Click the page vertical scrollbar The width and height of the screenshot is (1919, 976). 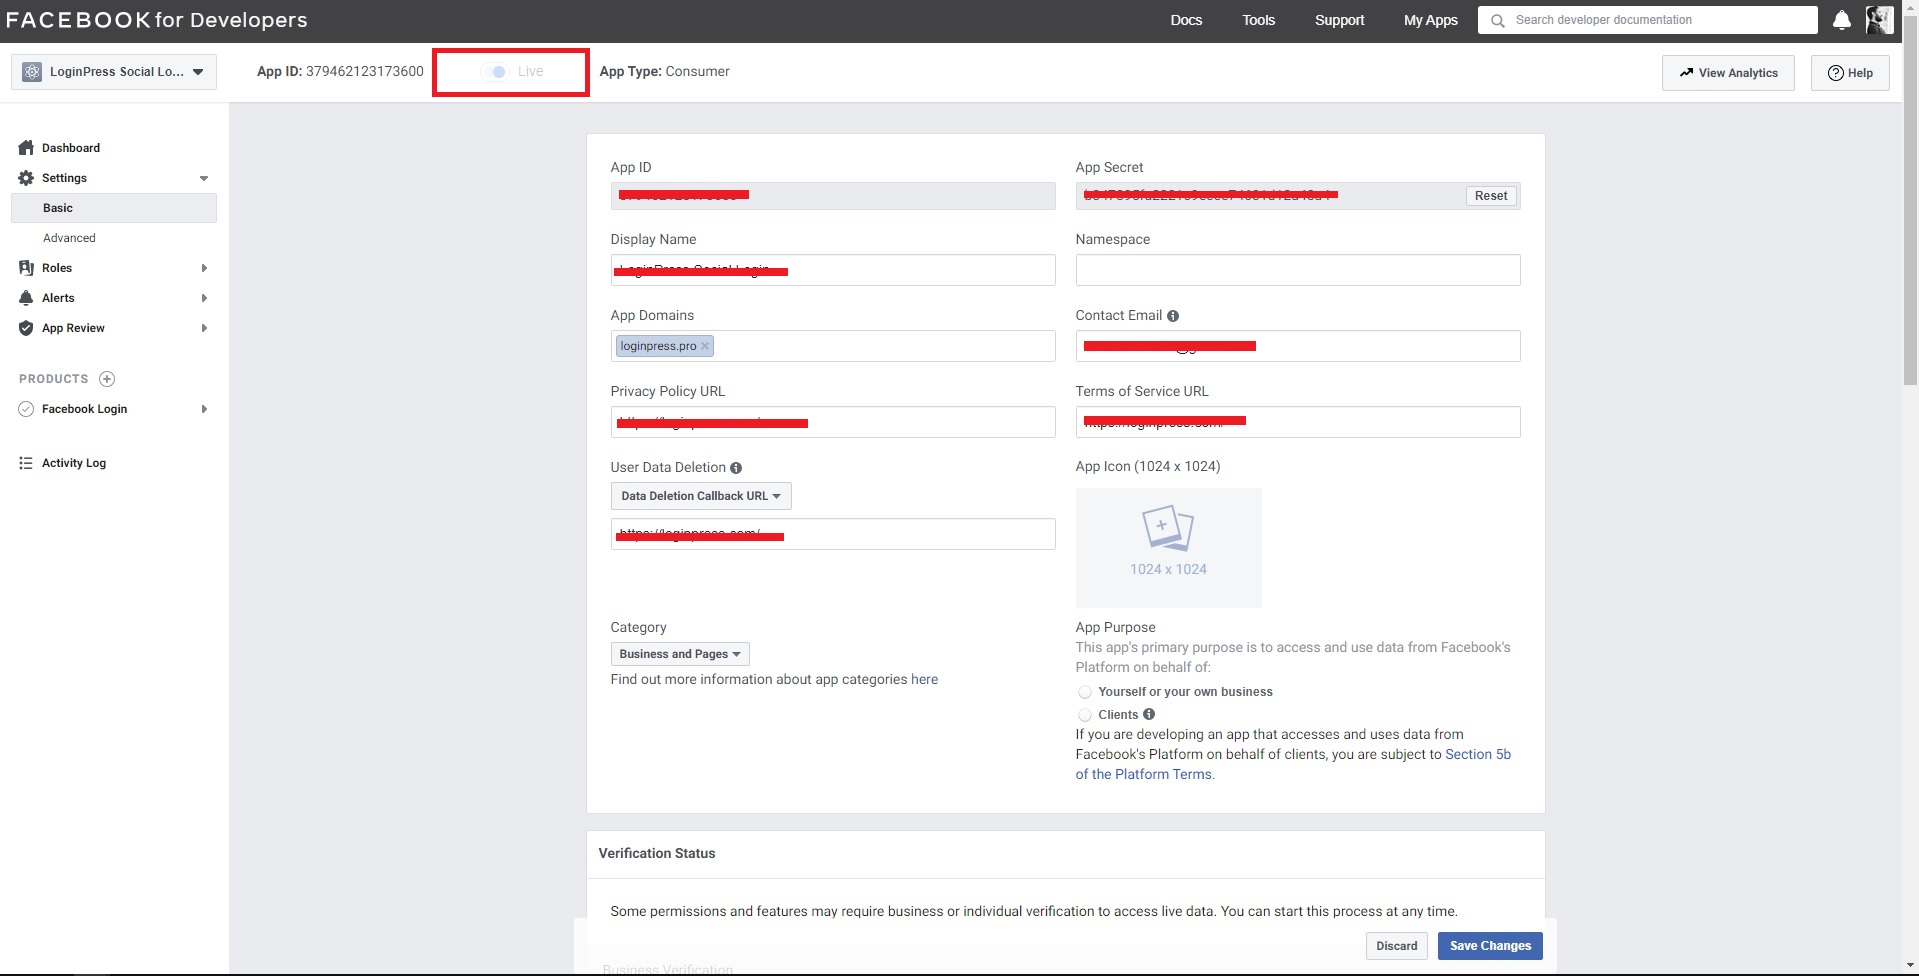pos(1910,200)
